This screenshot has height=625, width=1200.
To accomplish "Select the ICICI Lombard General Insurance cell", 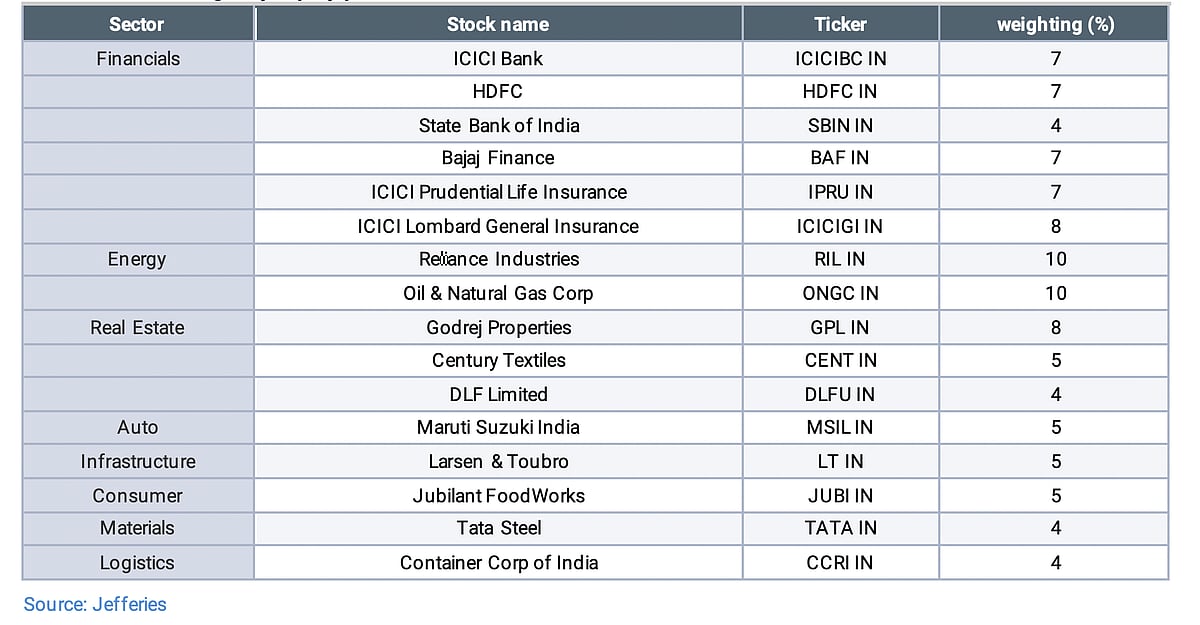I will click(498, 226).
